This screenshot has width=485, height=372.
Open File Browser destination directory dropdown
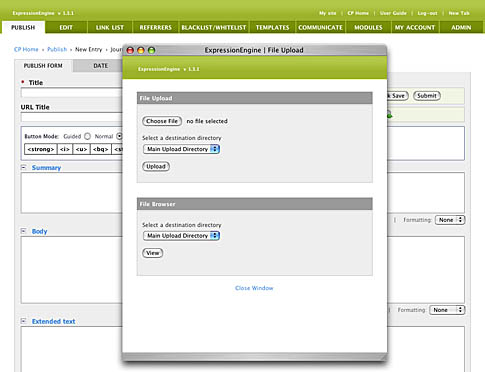(181, 236)
